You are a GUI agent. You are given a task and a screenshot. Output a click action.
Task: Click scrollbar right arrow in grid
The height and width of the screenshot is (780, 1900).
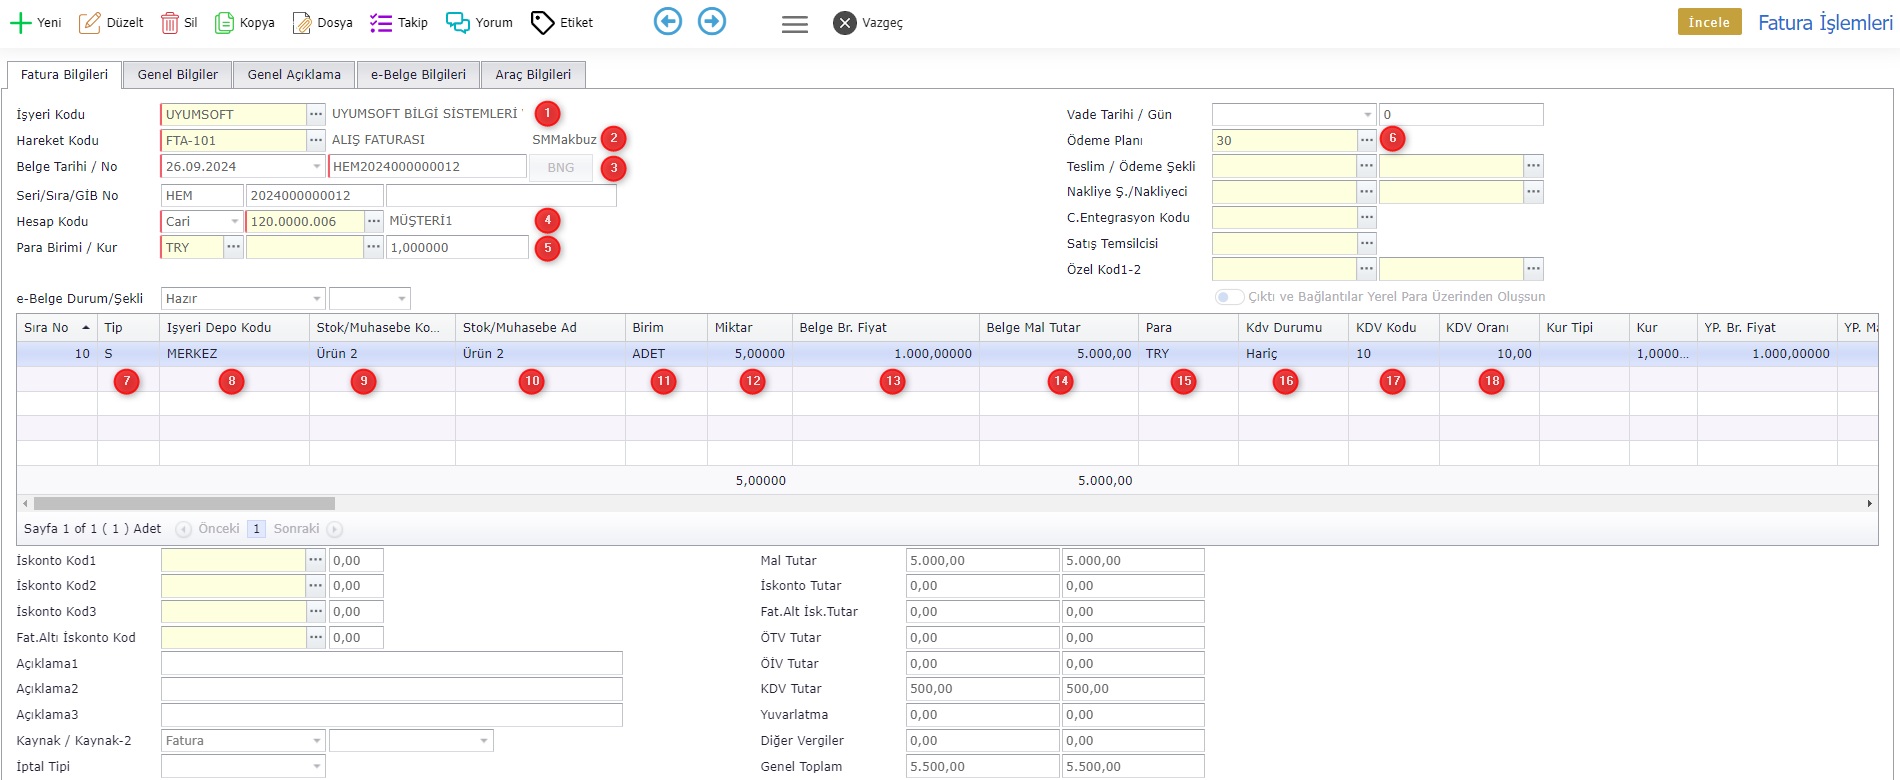click(x=1870, y=504)
